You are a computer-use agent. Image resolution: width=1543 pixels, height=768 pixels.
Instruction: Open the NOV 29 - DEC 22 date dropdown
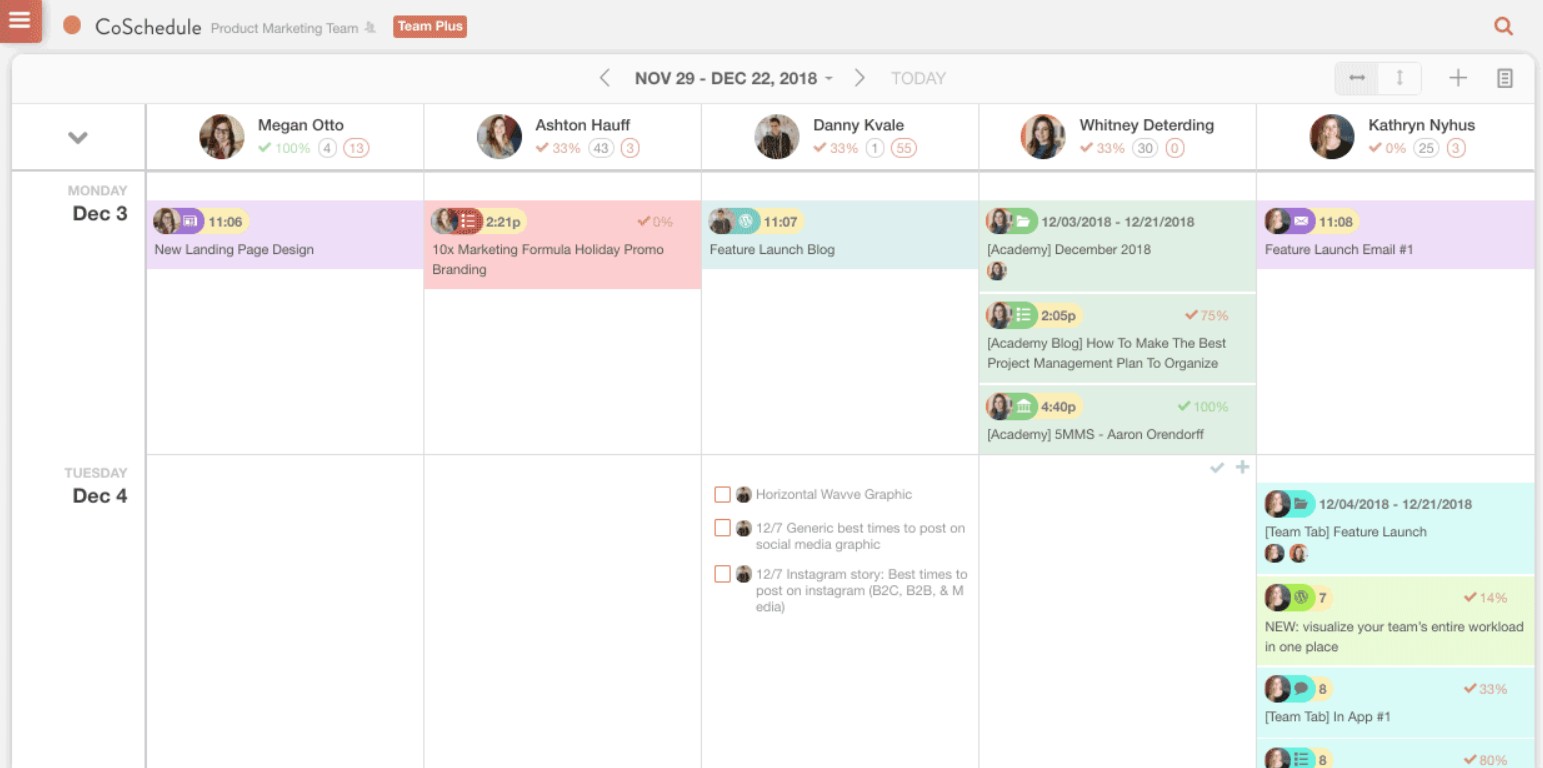[x=731, y=77]
